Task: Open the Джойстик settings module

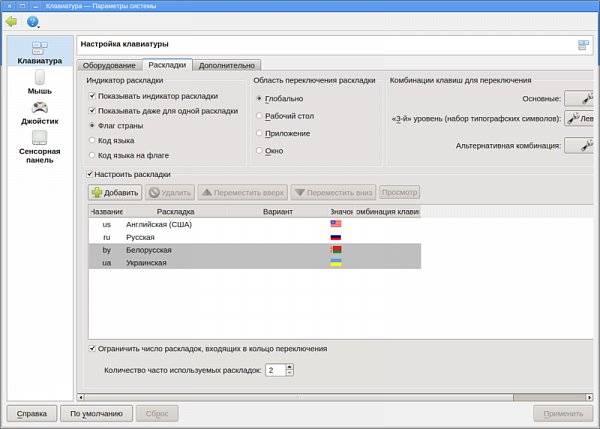Action: (x=40, y=113)
